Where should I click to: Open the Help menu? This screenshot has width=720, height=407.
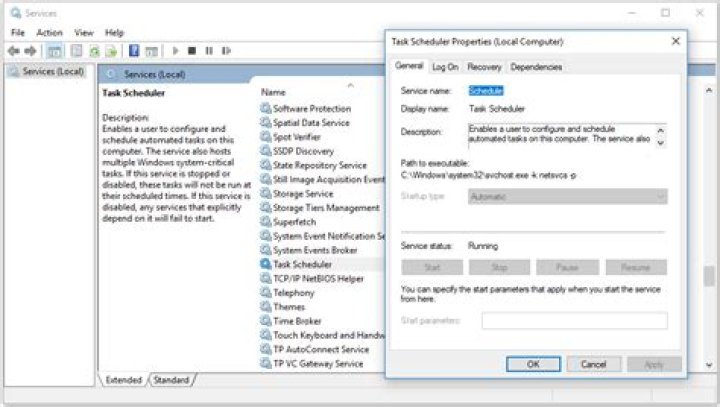114,33
